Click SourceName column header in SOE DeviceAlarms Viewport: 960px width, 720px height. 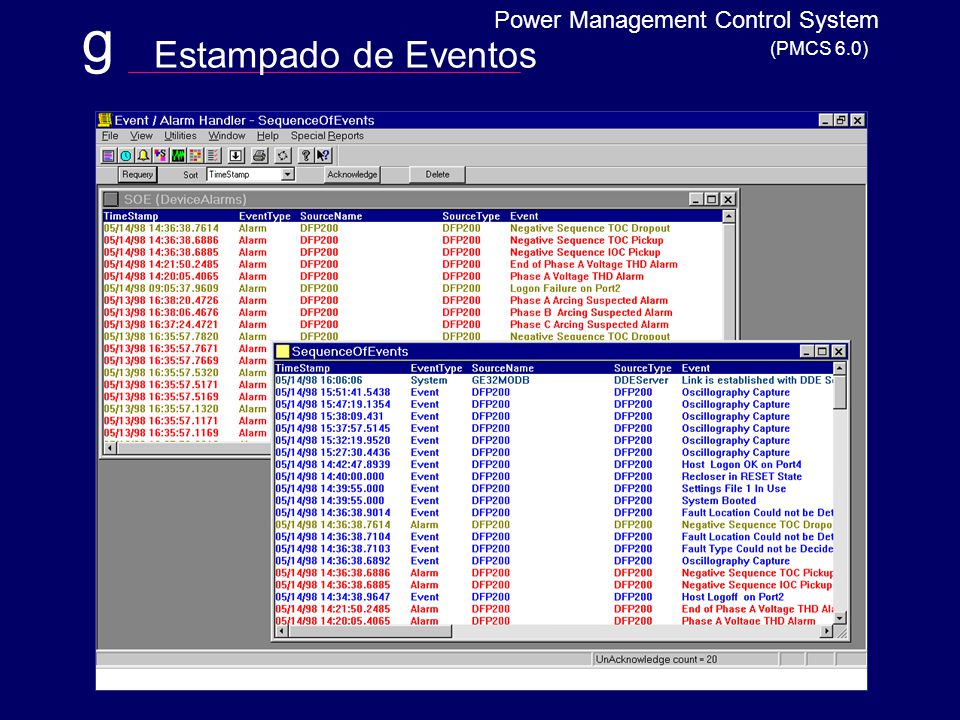(331, 216)
